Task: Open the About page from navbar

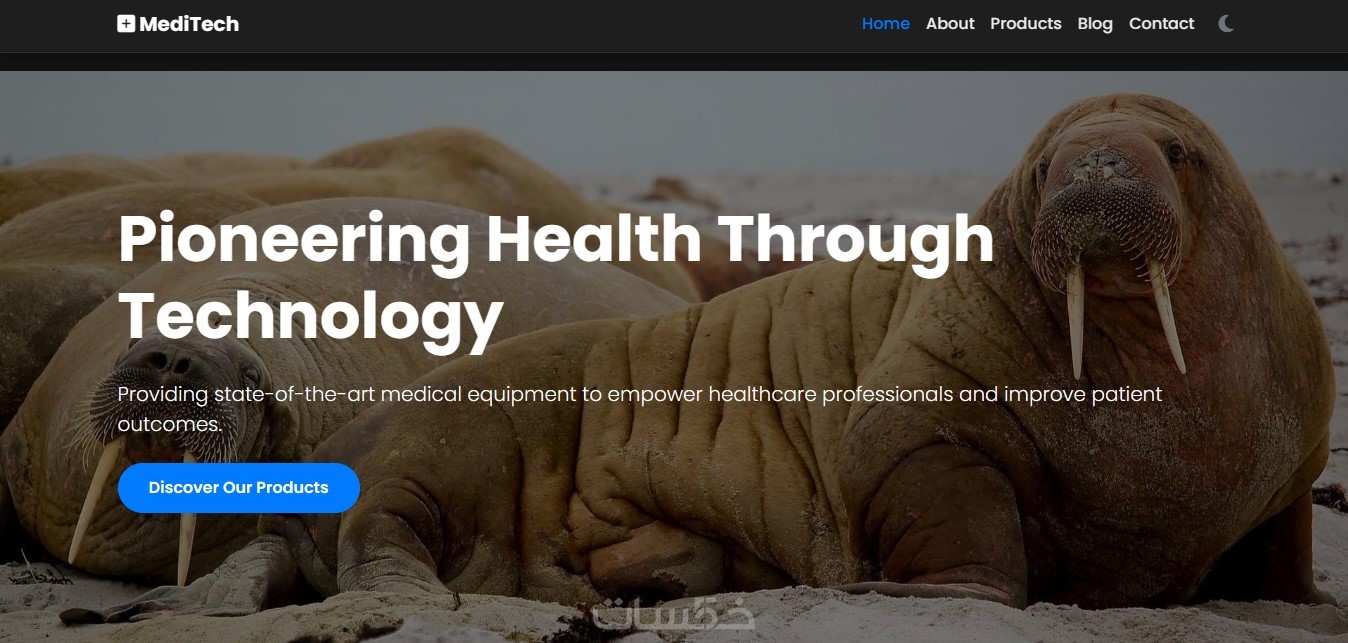Action: pos(950,24)
